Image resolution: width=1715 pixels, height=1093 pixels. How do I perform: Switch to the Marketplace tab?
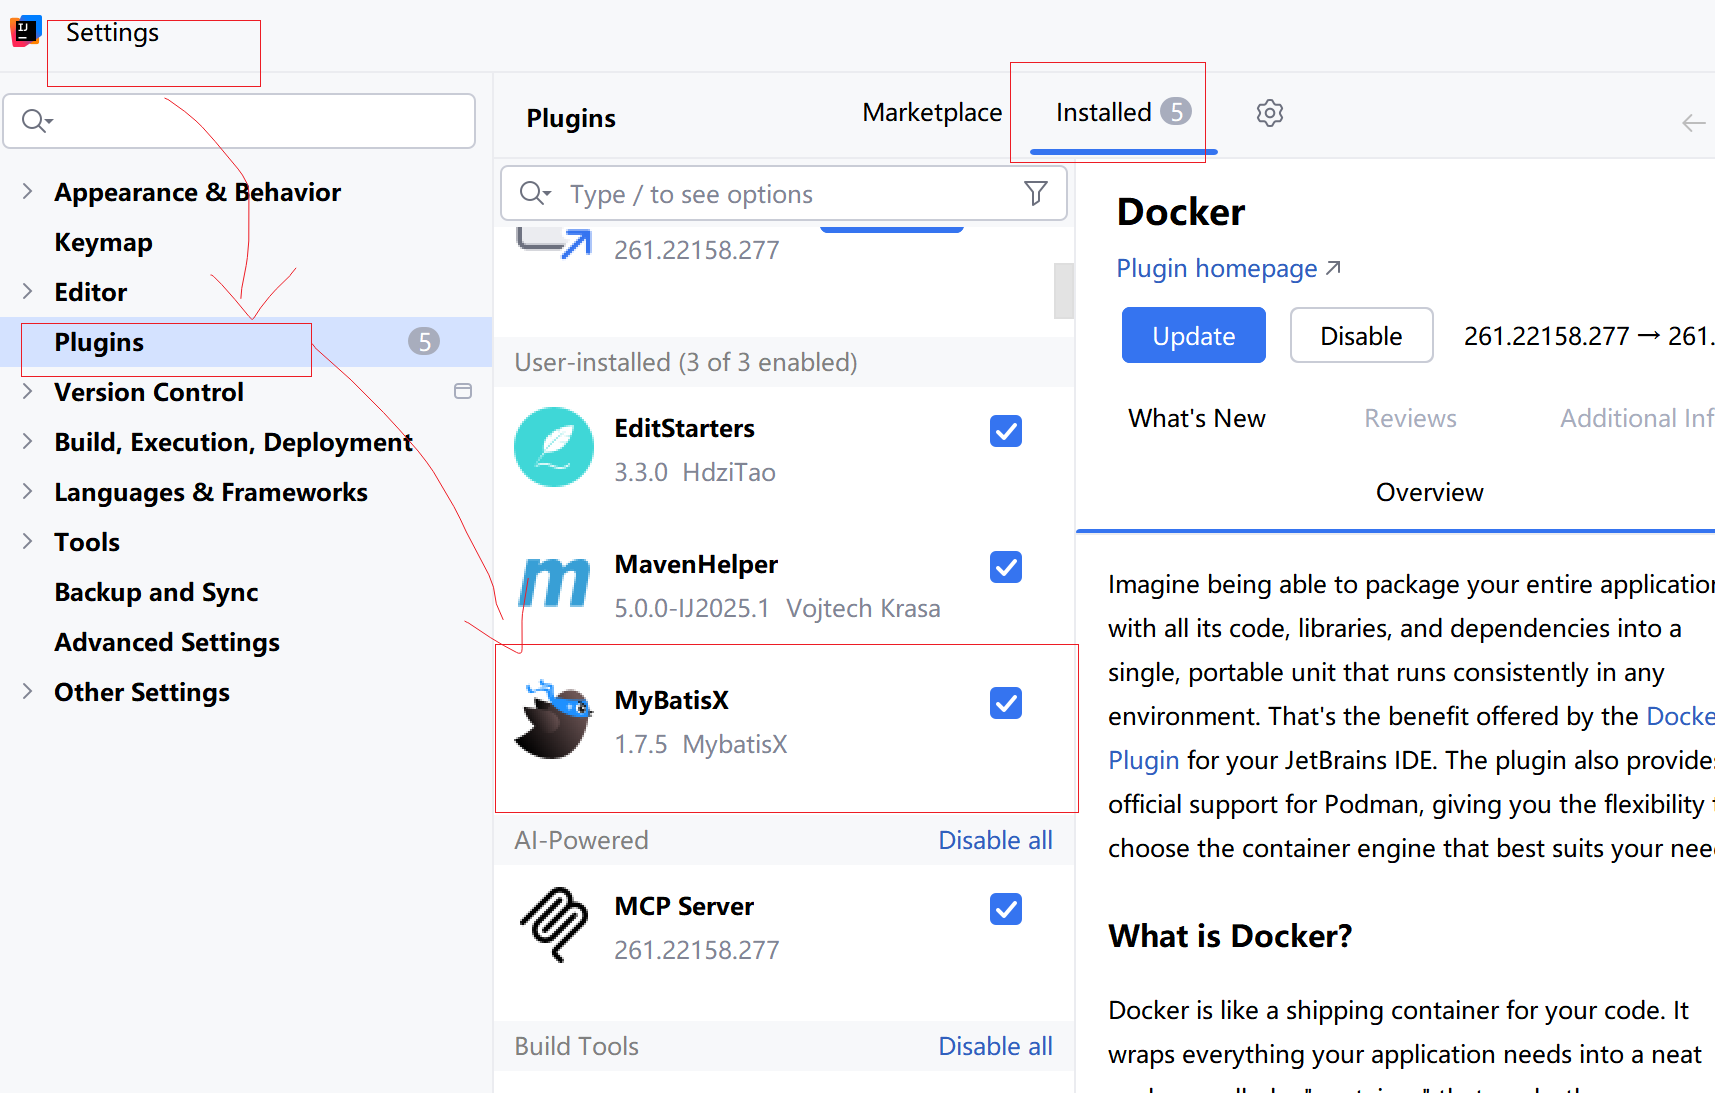(x=932, y=113)
